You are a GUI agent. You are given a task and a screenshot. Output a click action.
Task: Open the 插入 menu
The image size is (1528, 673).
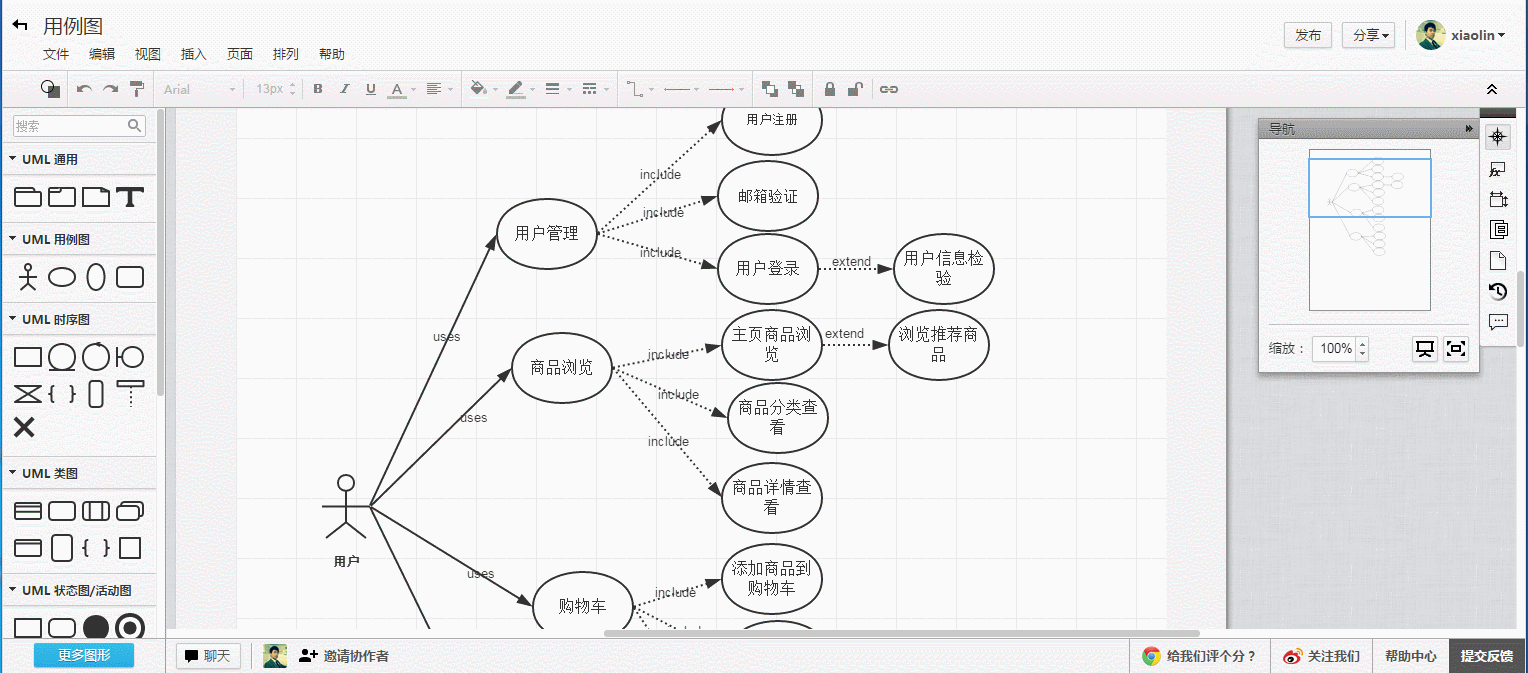point(193,53)
